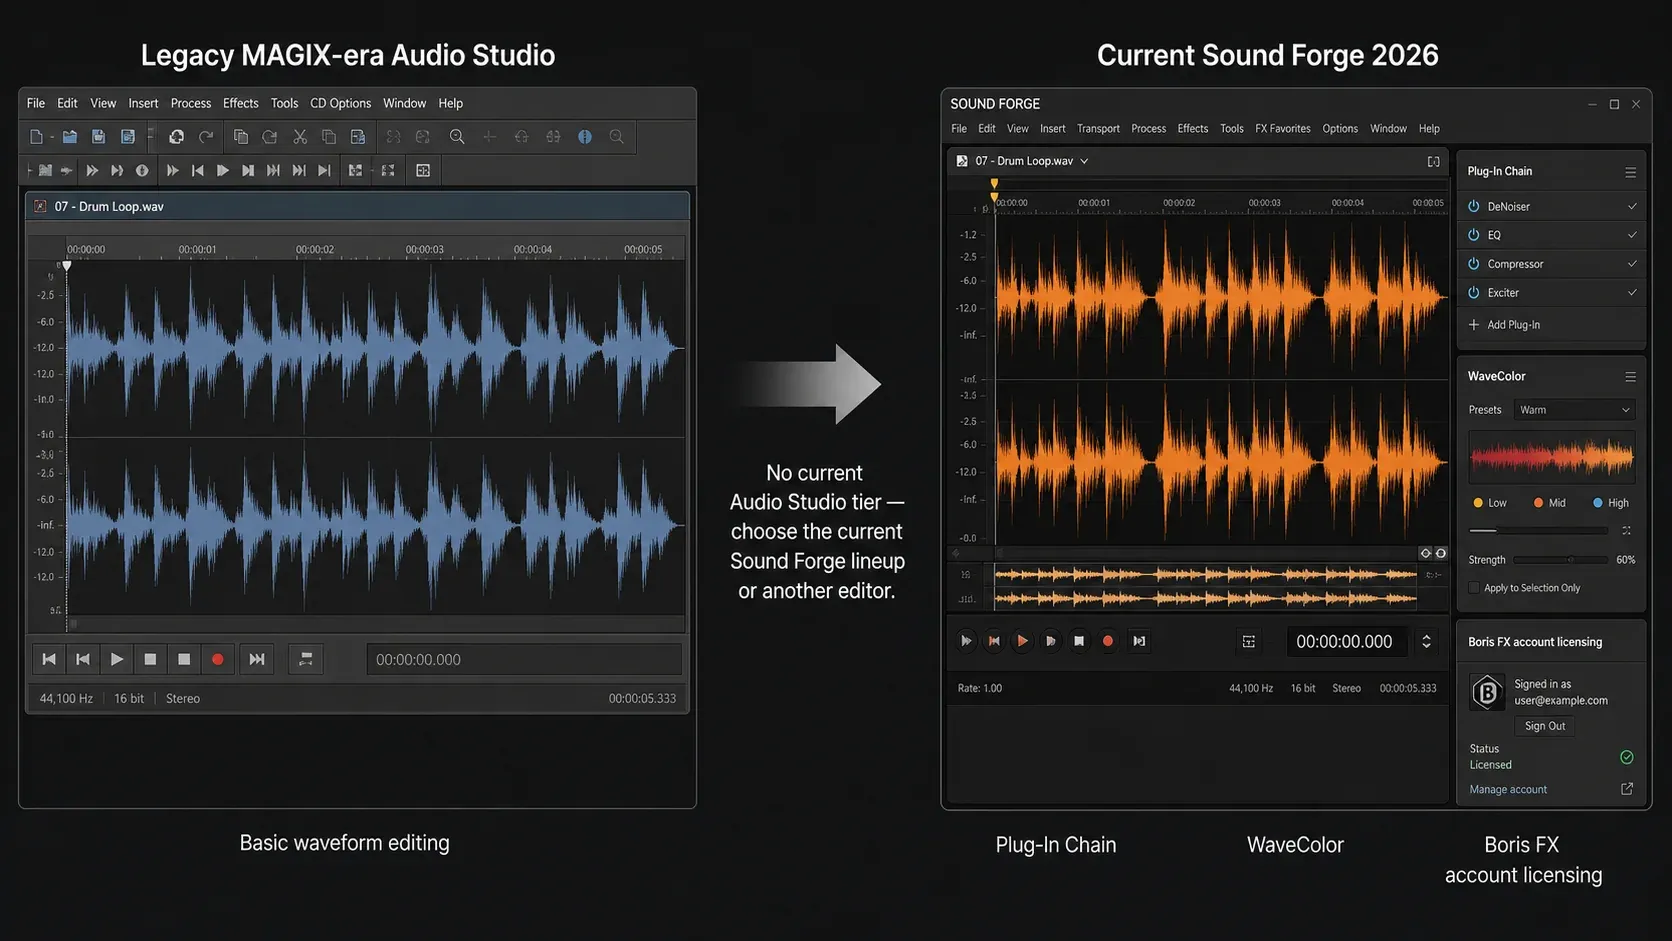The width and height of the screenshot is (1672, 941).
Task: Click Play button in legacy Audio Studio bottom transport
Action: point(116,659)
